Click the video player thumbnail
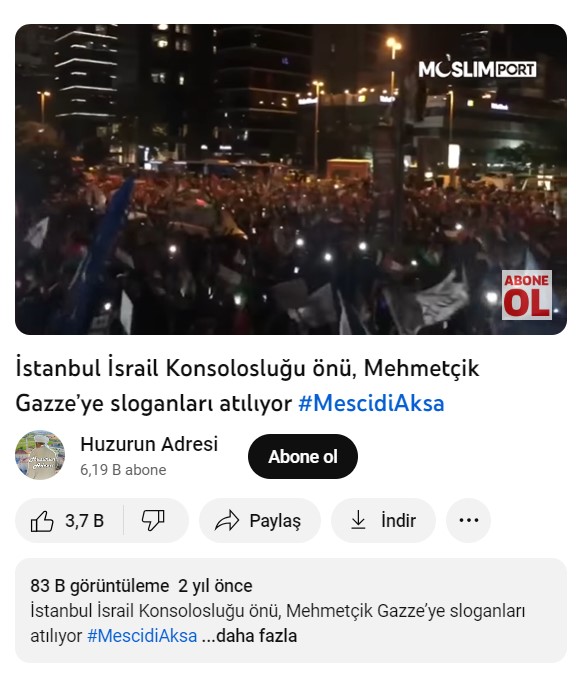The width and height of the screenshot is (582, 680). (x=291, y=179)
